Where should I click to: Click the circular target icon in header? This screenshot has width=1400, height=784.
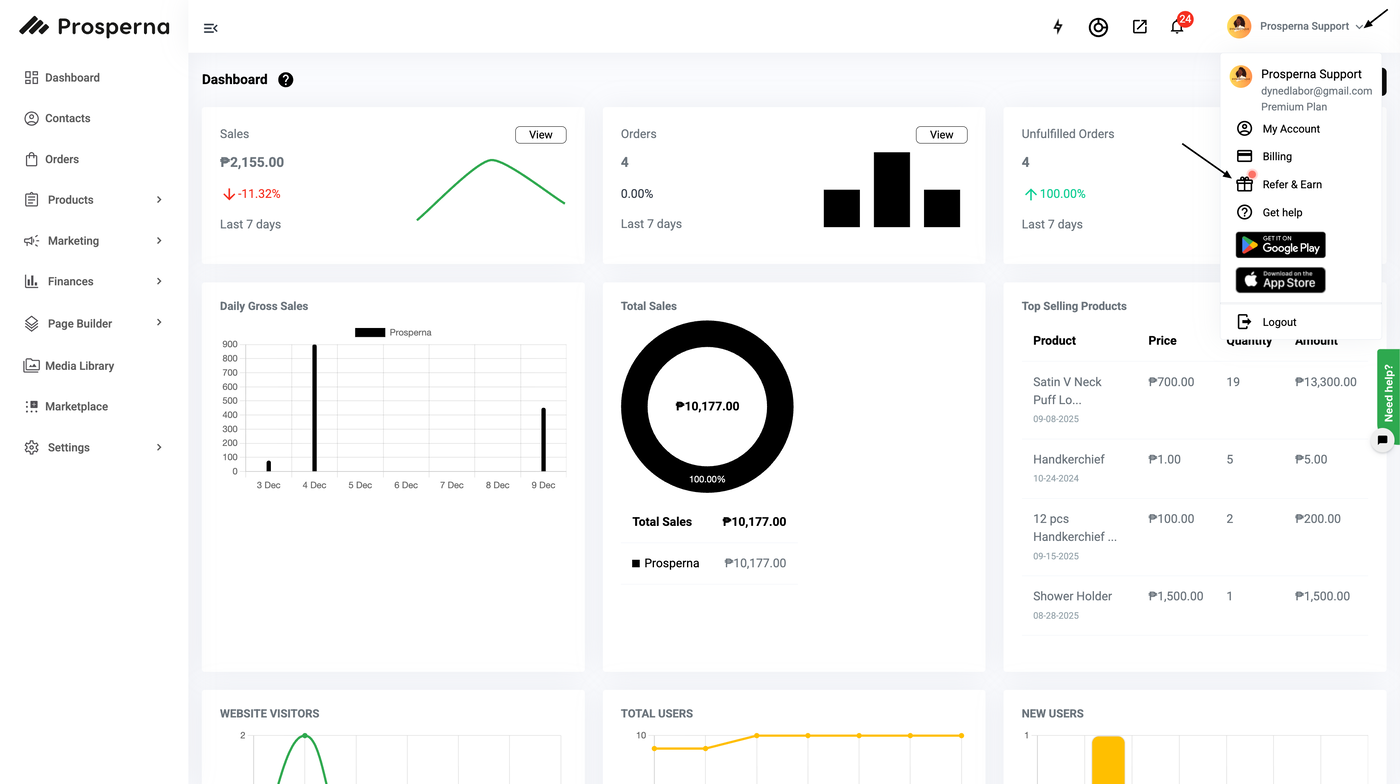[1098, 27]
